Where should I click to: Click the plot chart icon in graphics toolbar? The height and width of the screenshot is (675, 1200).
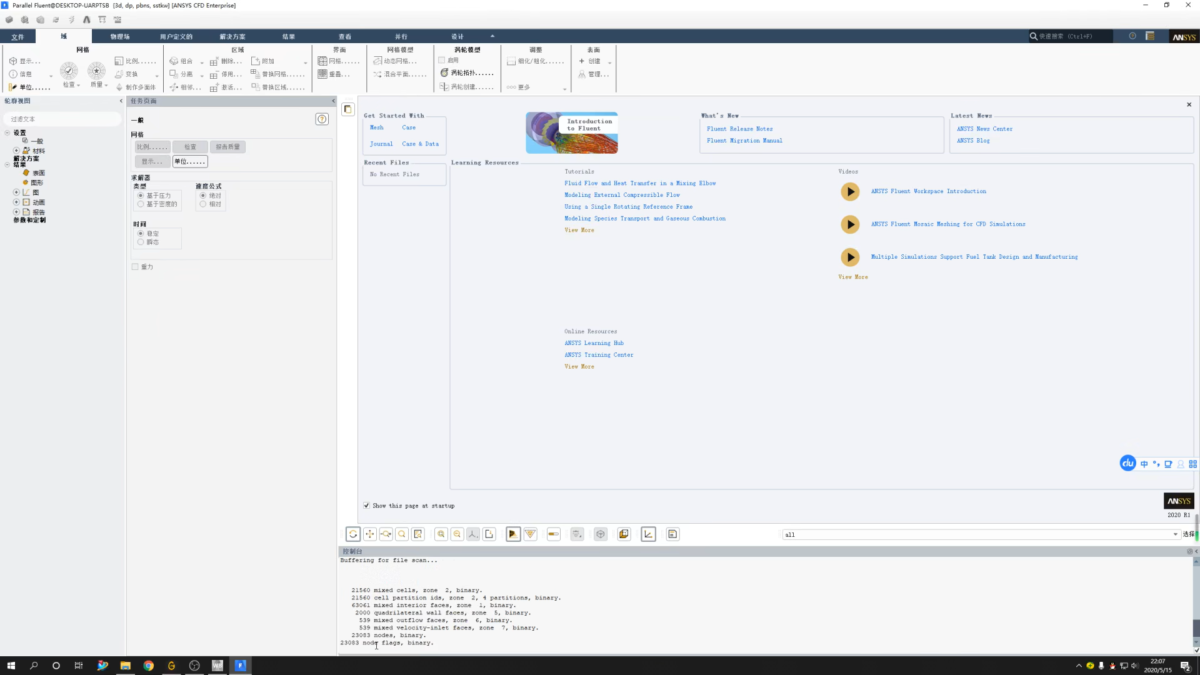[648, 534]
